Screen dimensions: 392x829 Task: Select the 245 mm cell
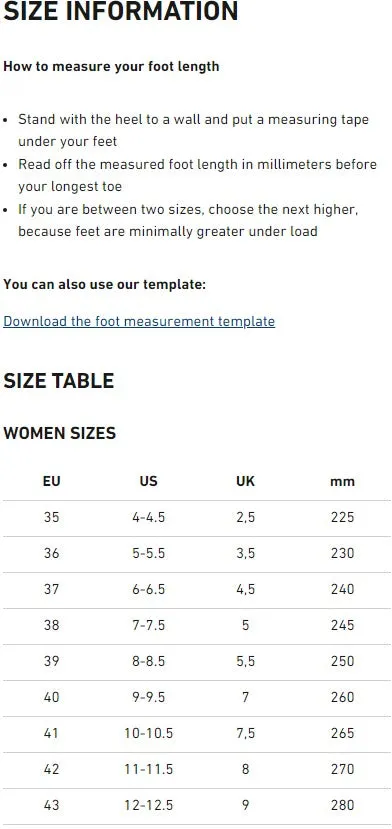[x=342, y=625]
